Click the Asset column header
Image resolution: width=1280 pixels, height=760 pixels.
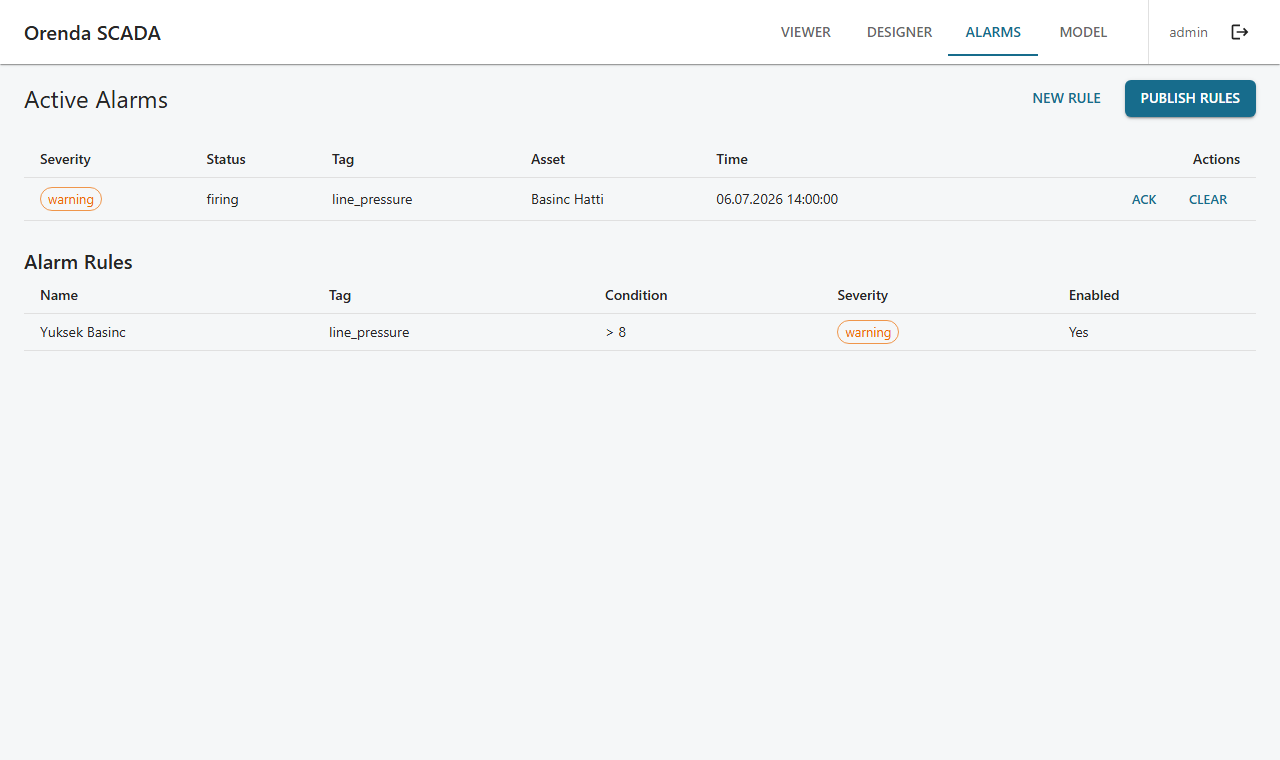click(x=548, y=159)
